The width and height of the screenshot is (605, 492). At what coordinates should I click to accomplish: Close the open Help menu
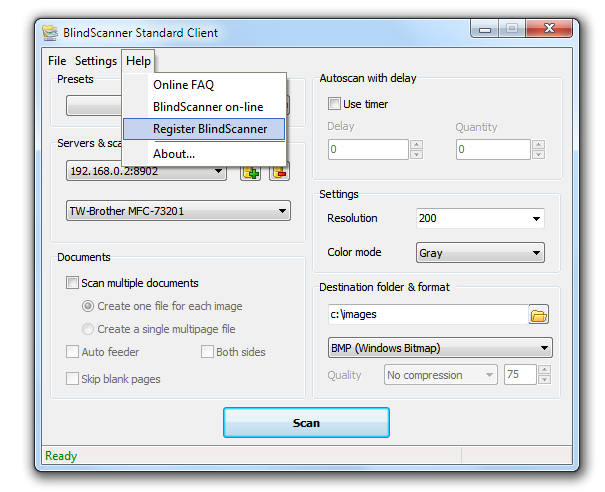click(x=138, y=61)
